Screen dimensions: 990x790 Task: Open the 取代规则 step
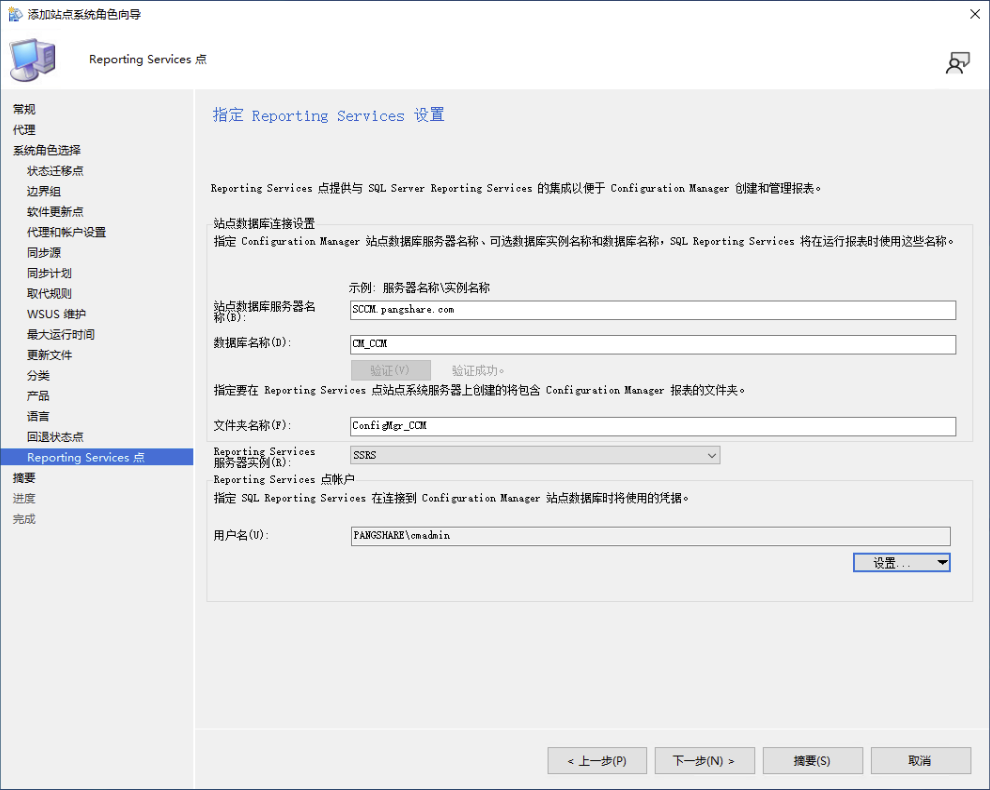click(x=50, y=294)
